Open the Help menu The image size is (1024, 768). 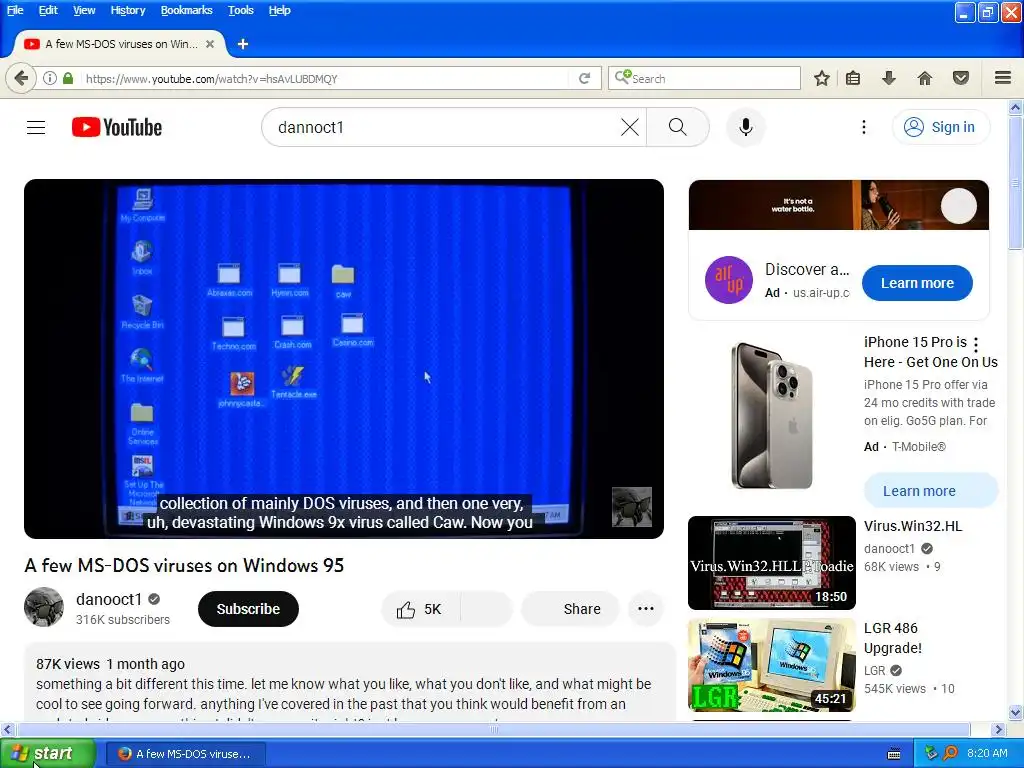tap(280, 10)
